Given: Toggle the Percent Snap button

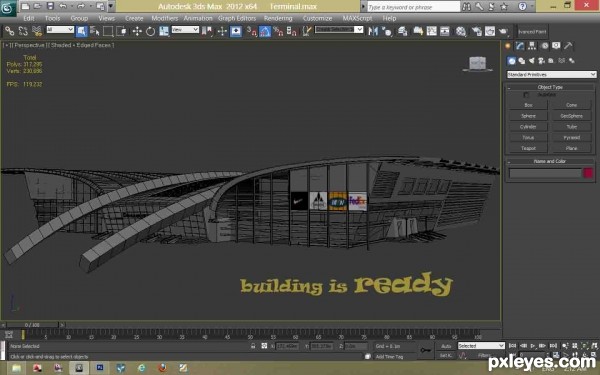Looking at the screenshot, I should click(278, 31).
